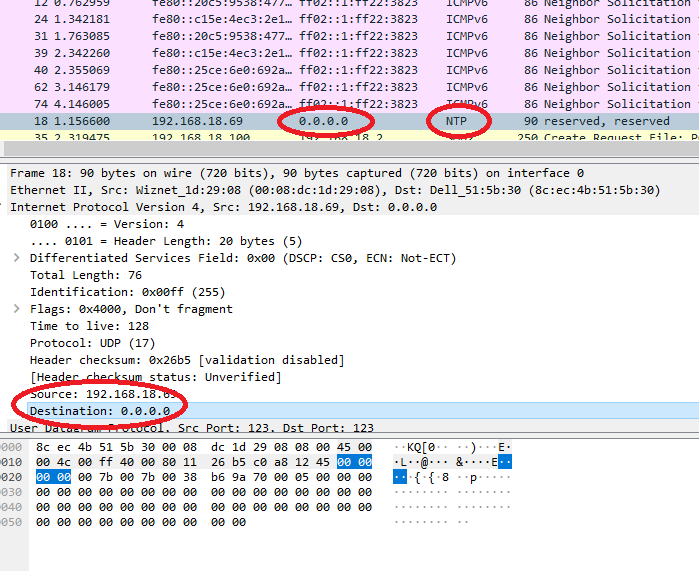Select packet 31 at time 1.763085
699x571 pixels.
click(350, 36)
